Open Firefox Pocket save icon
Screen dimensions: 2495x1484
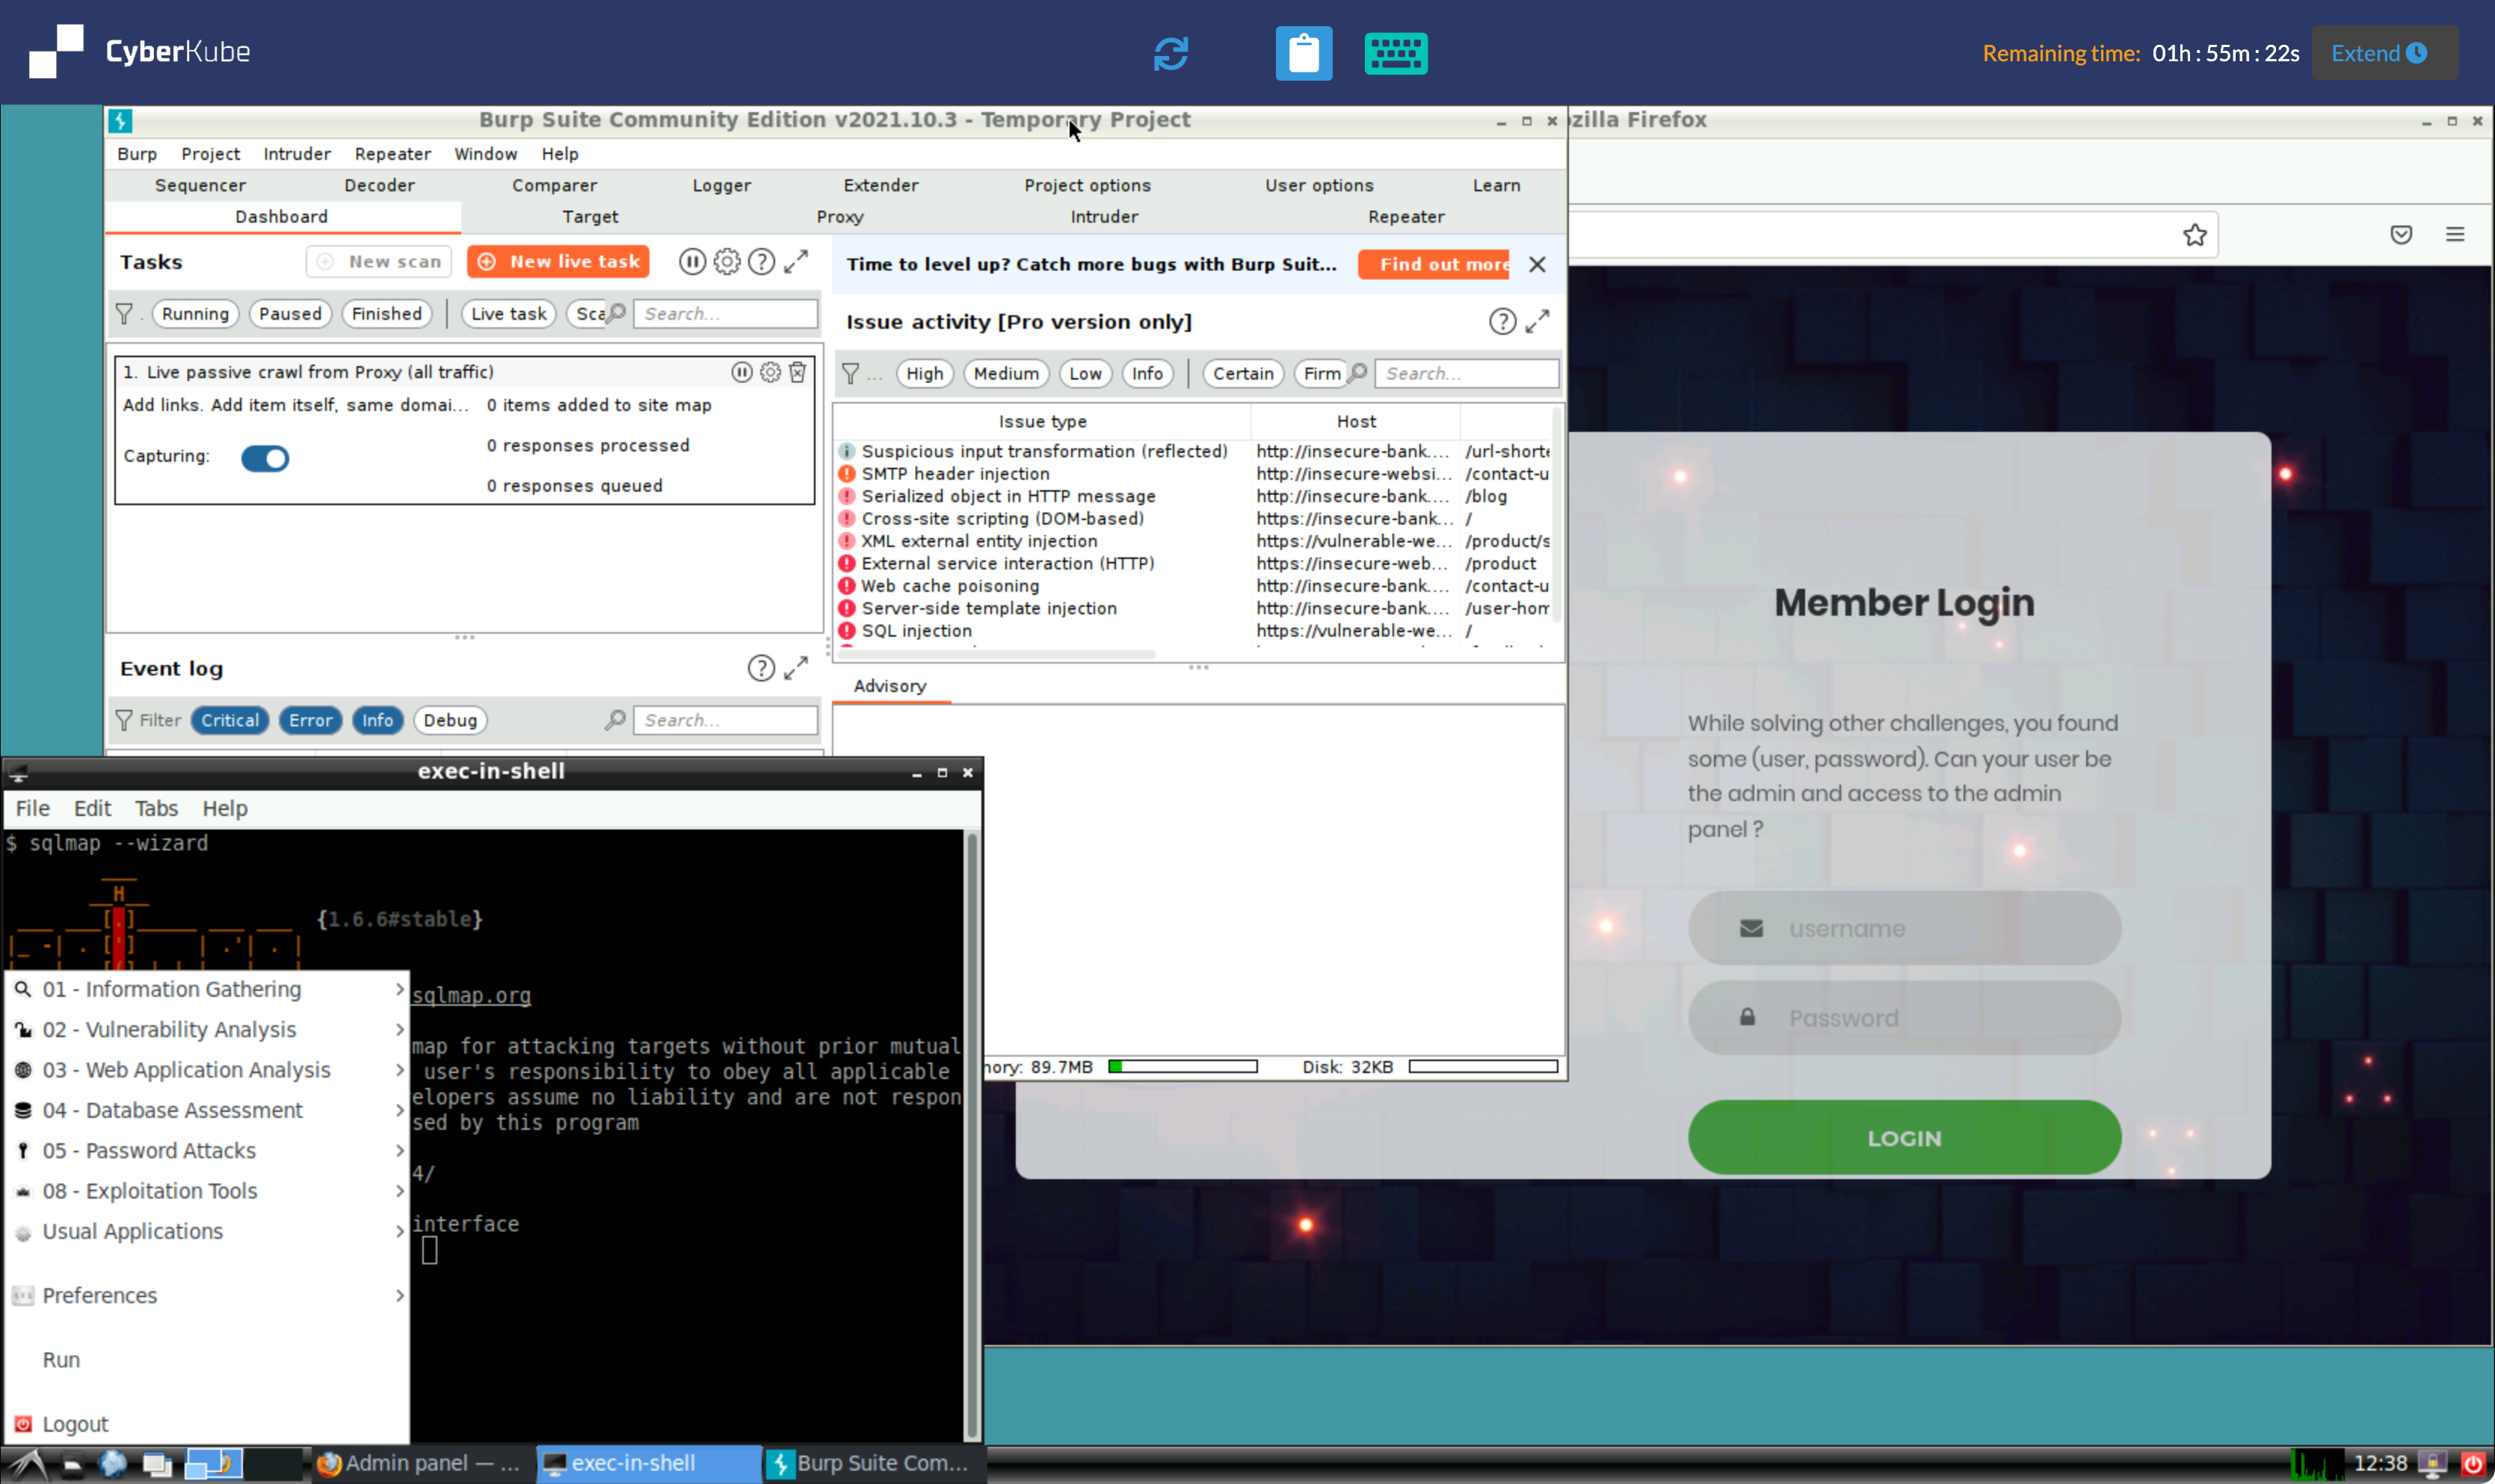(2400, 235)
